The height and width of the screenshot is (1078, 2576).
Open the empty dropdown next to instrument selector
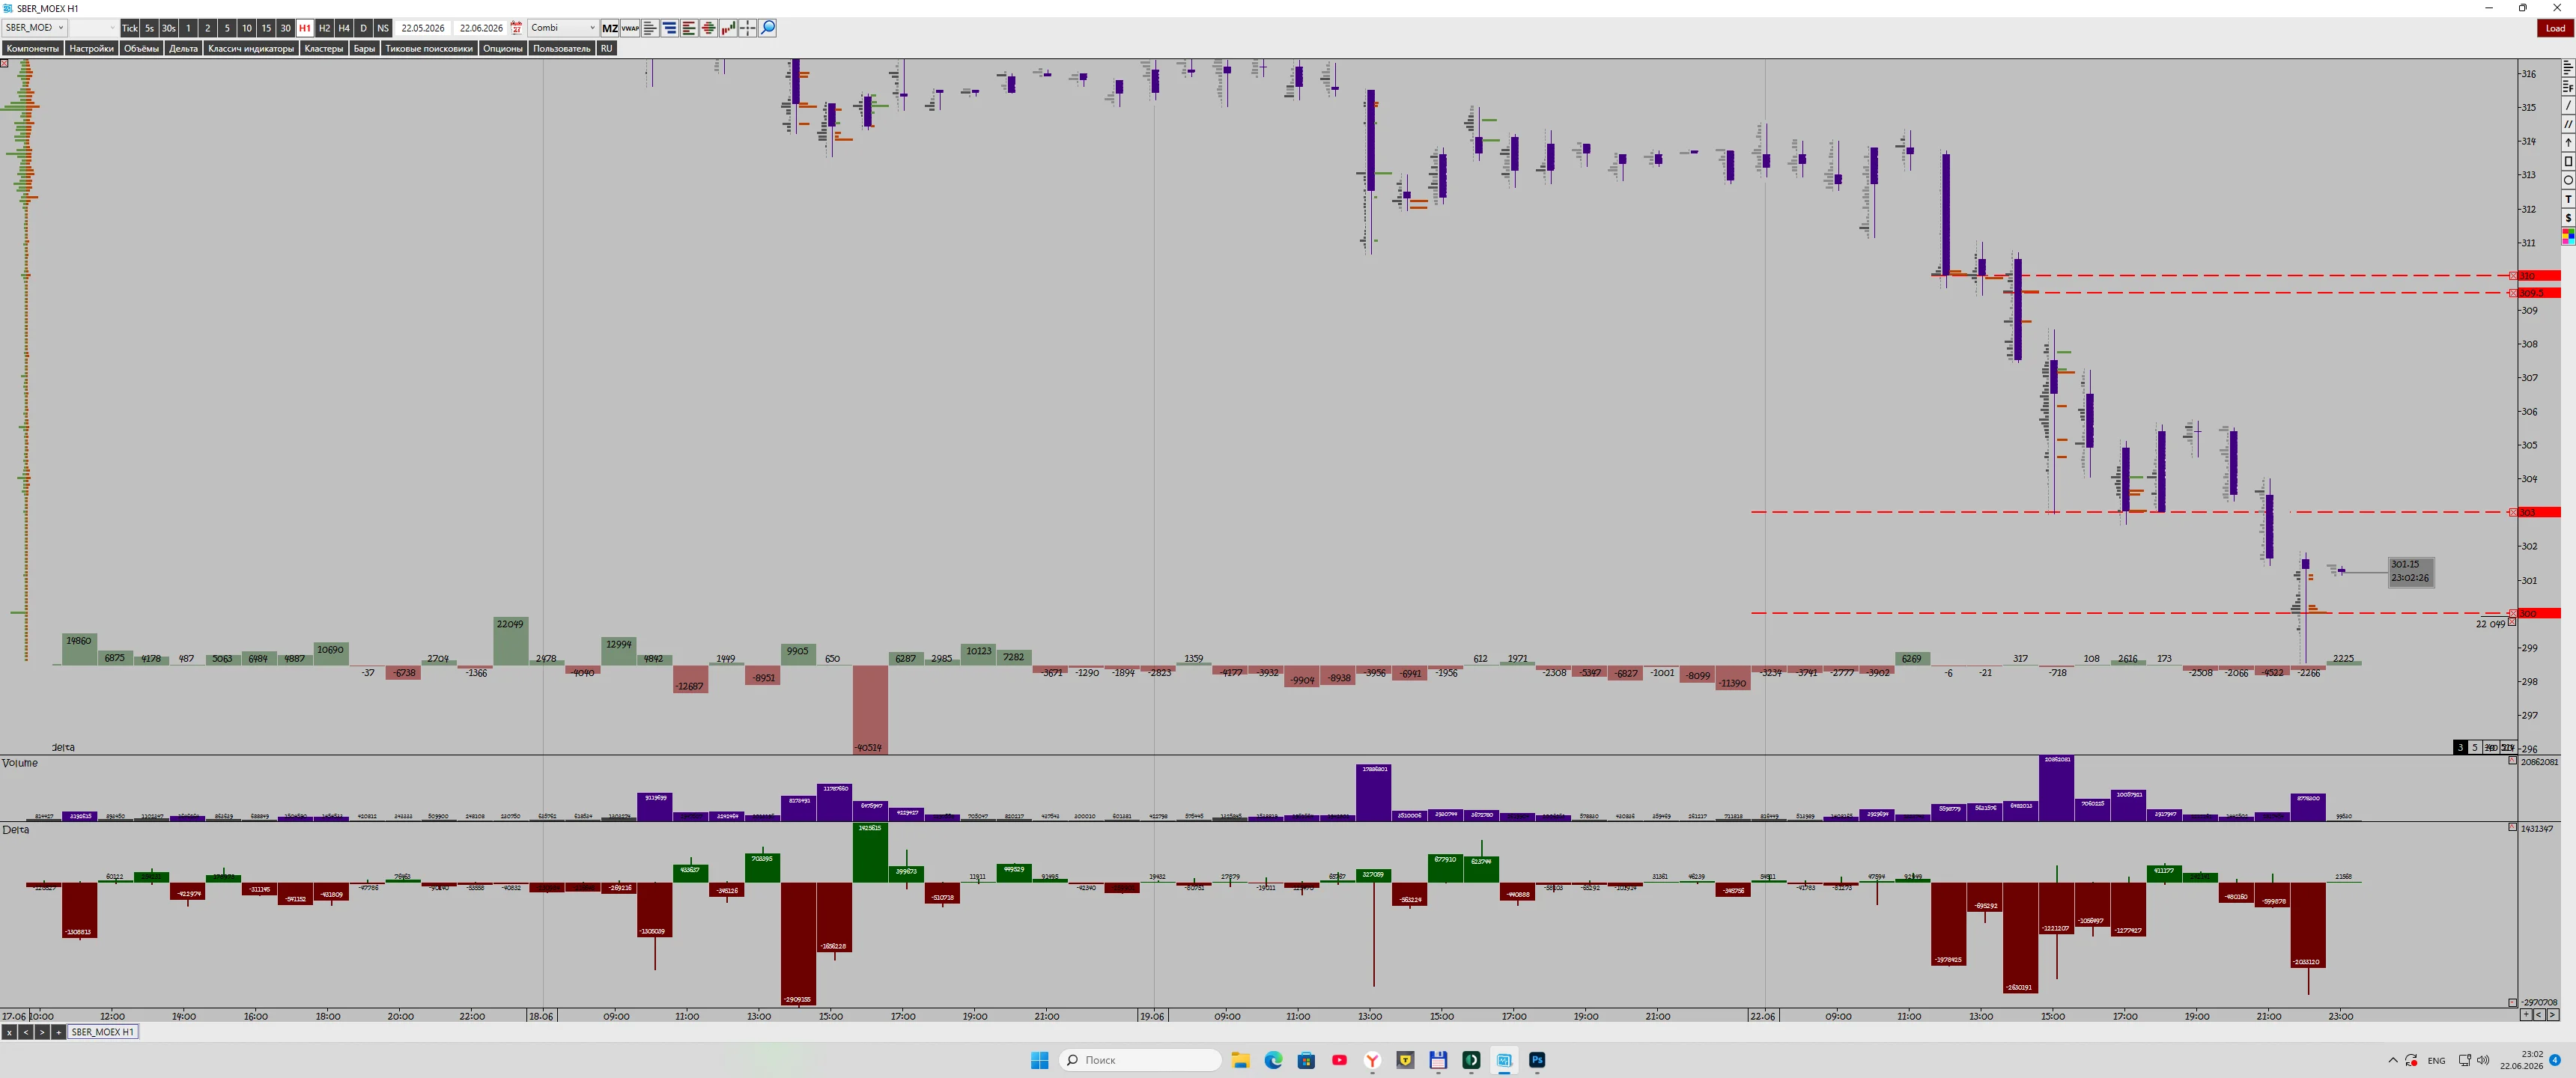93,28
